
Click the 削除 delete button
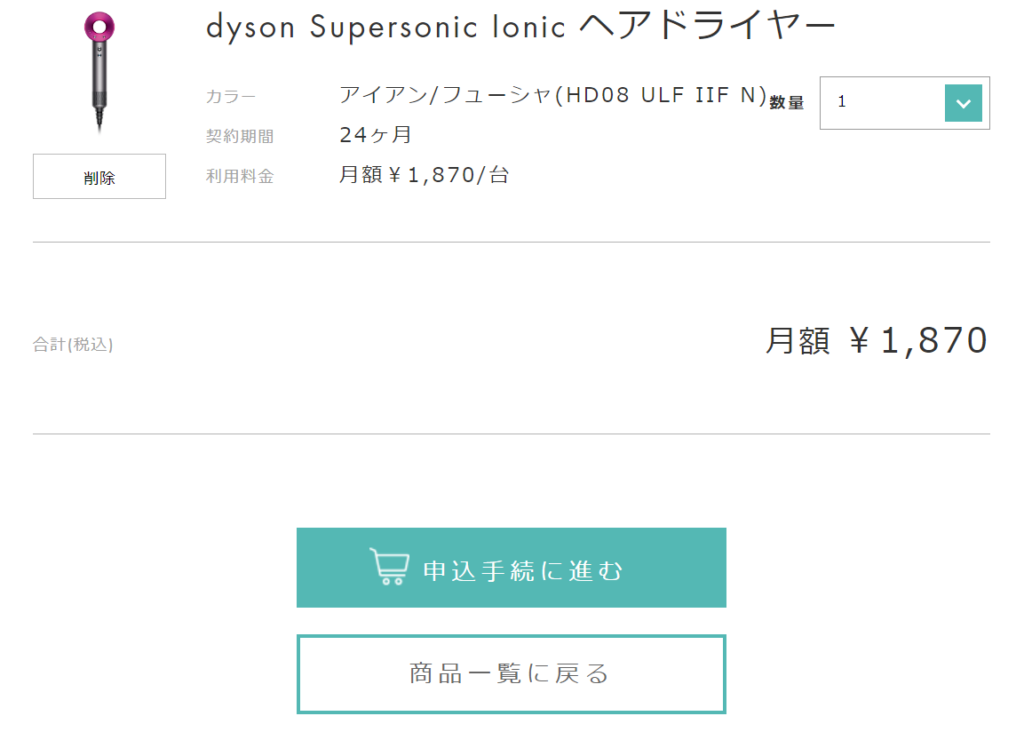(99, 176)
